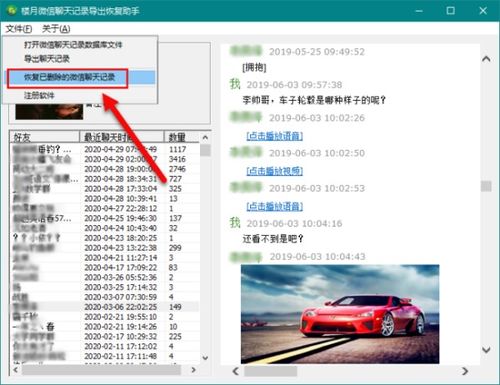Click the app icon in title bar
This screenshot has width=500, height=385.
11,10
